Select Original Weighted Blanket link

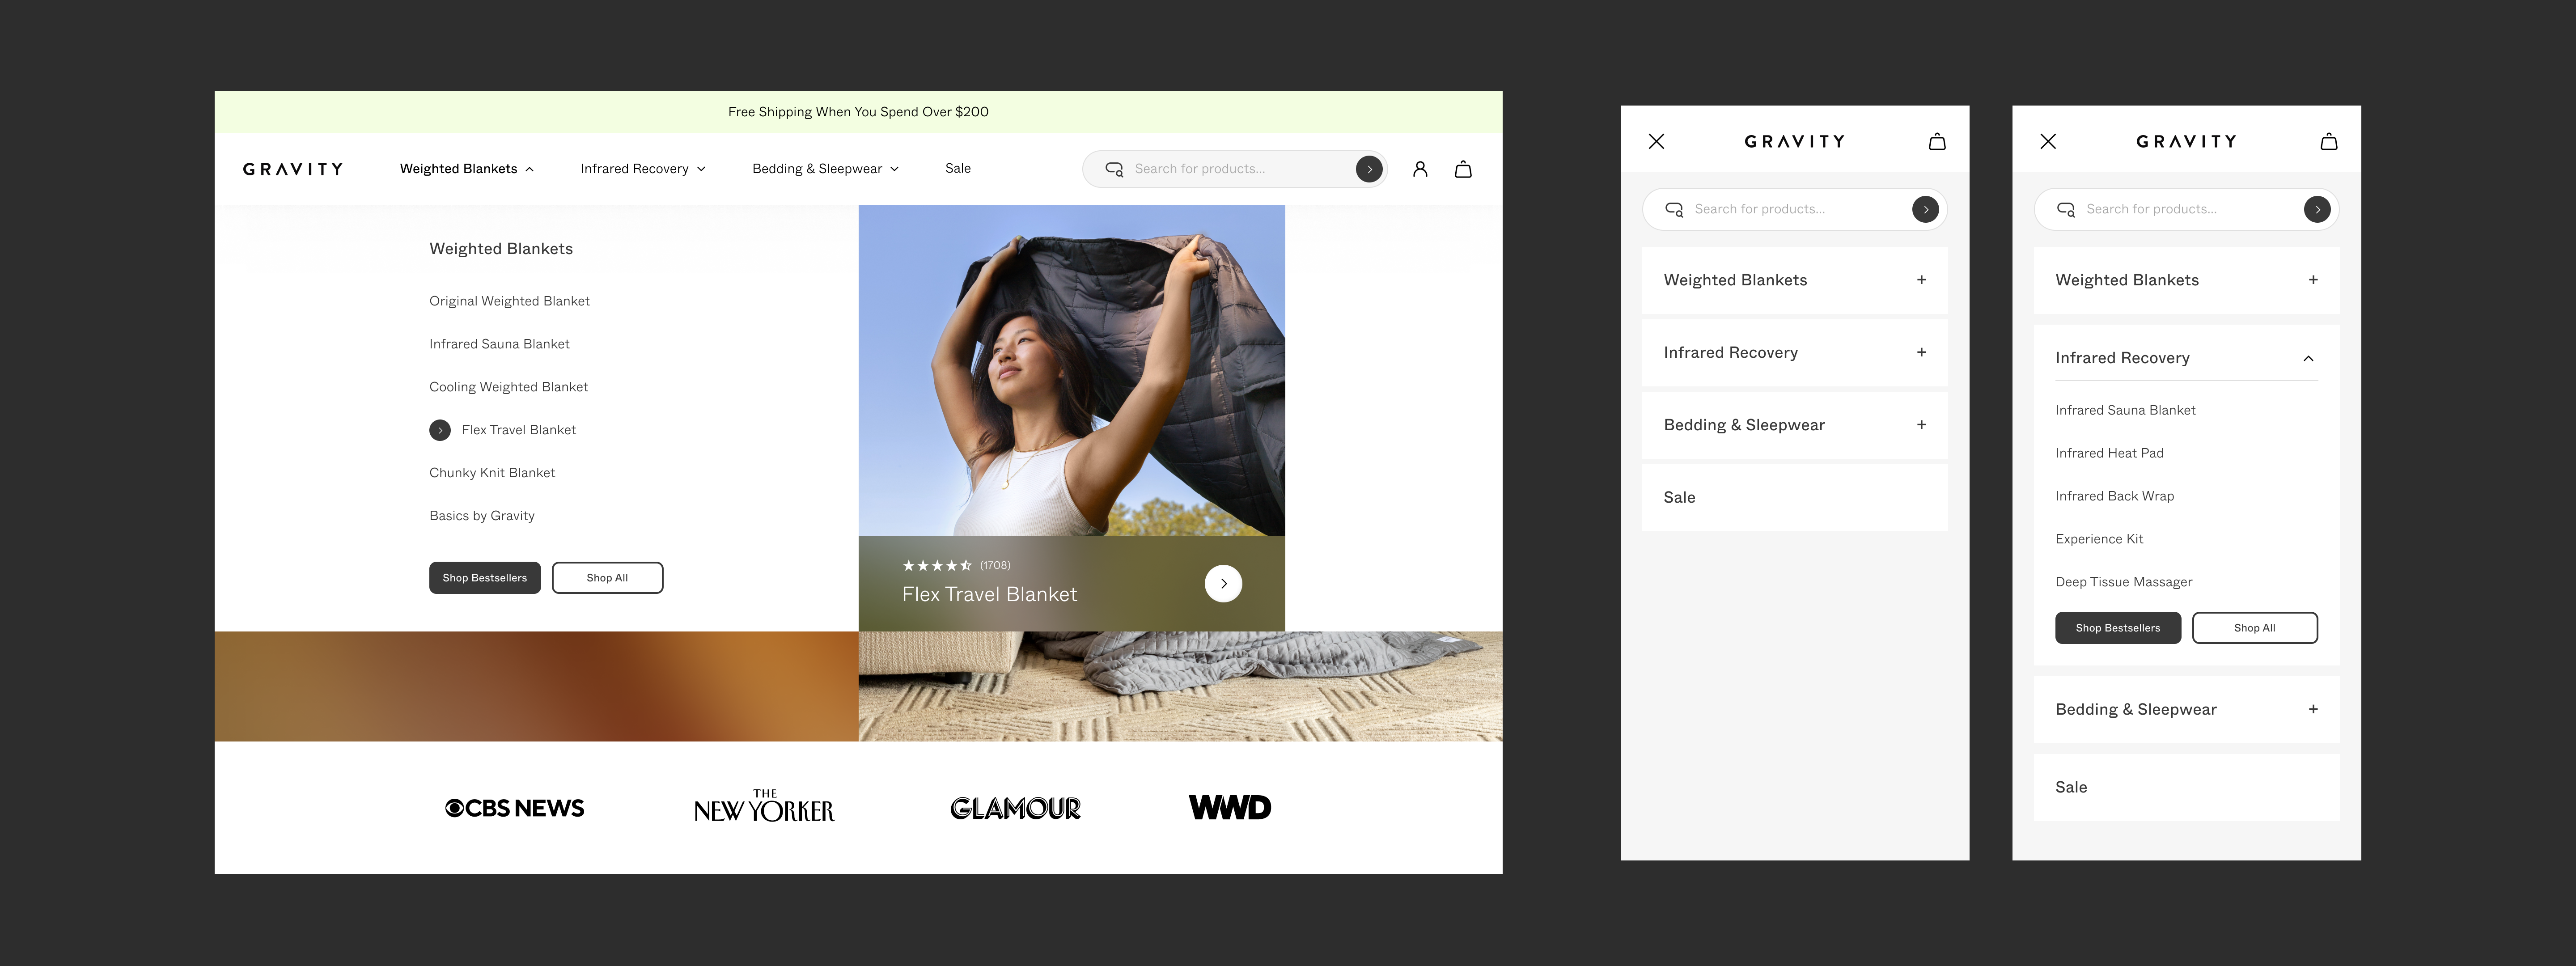click(509, 301)
